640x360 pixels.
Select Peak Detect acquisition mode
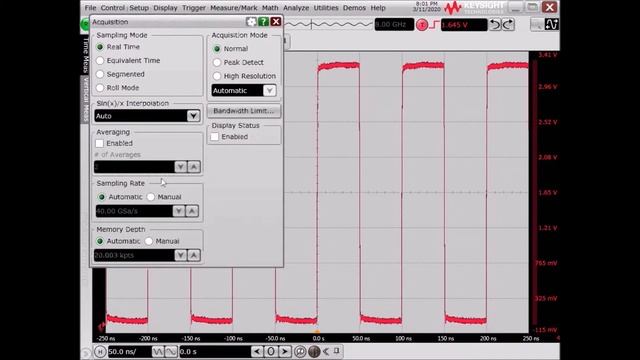217,62
